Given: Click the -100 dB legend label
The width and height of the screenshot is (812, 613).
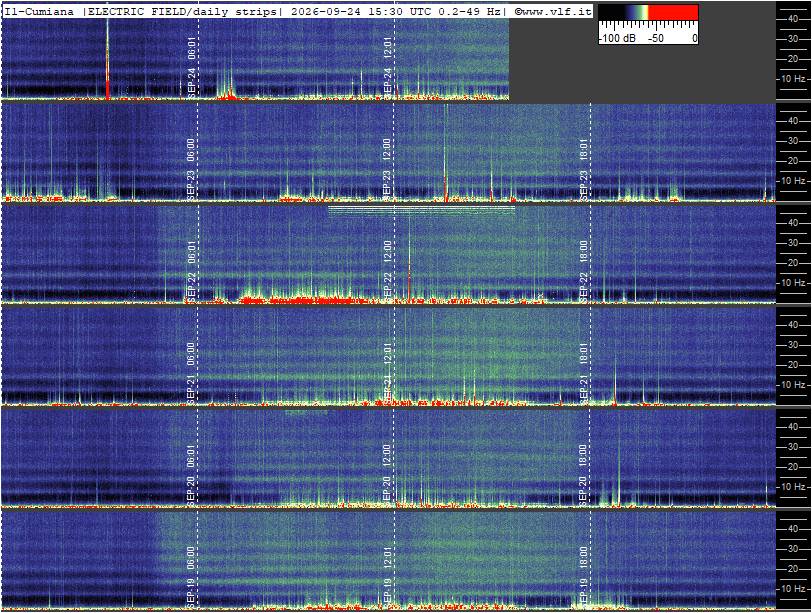Looking at the screenshot, I should click(x=617, y=38).
